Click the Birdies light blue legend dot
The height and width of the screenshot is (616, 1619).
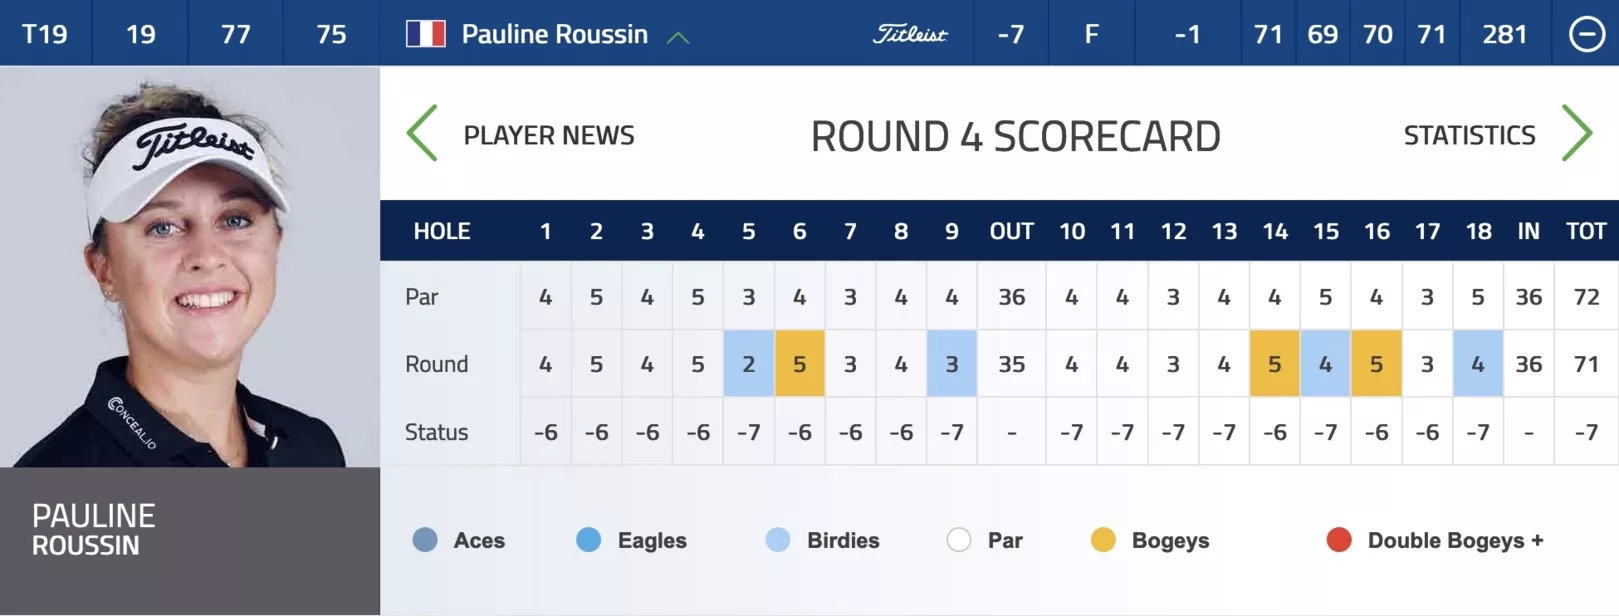(777, 540)
